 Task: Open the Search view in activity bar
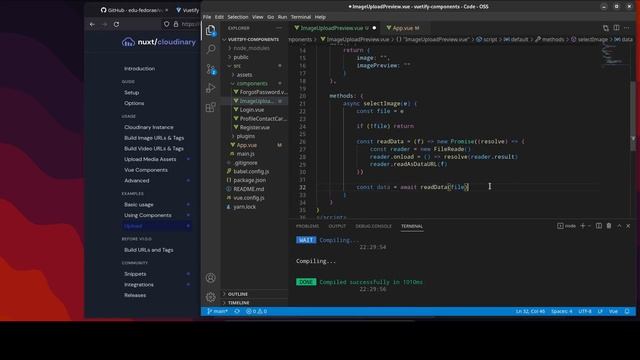click(211, 49)
